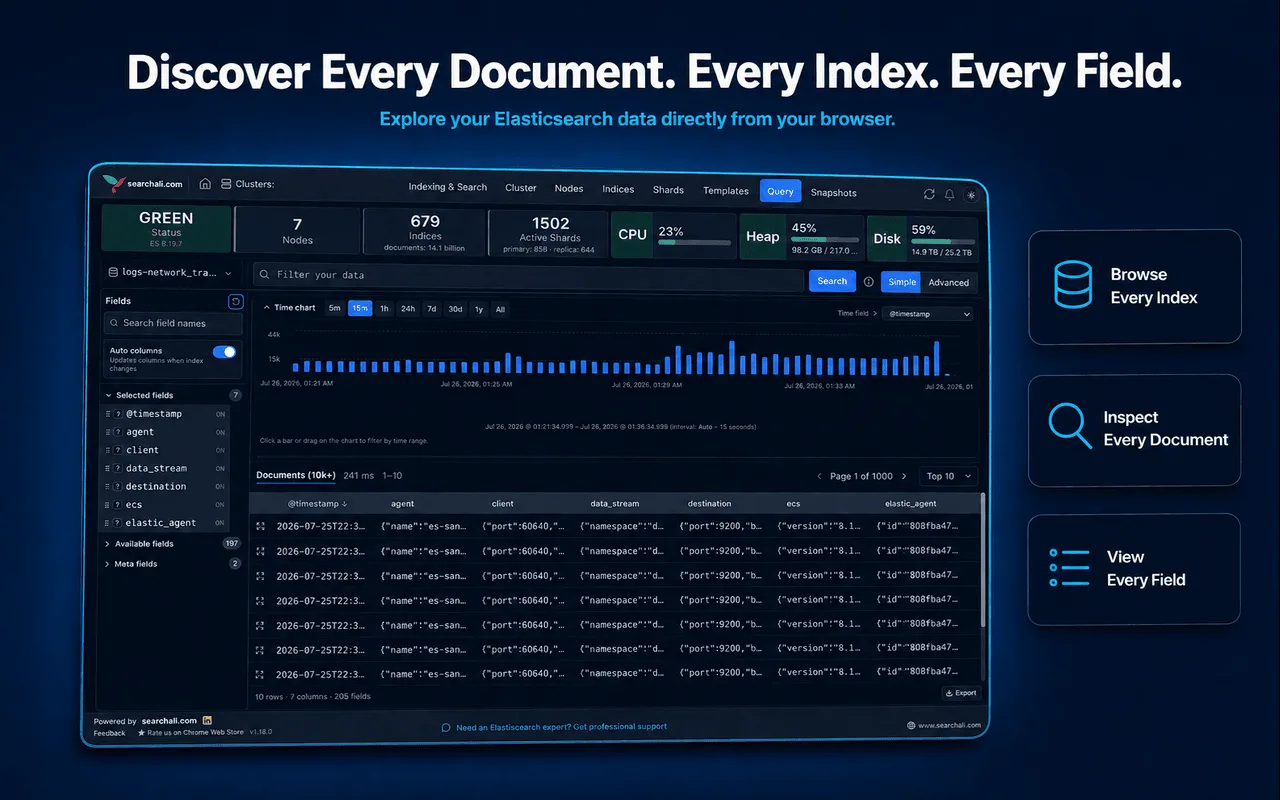Toggle the Auto columns switch
The height and width of the screenshot is (800, 1280).
(x=224, y=352)
